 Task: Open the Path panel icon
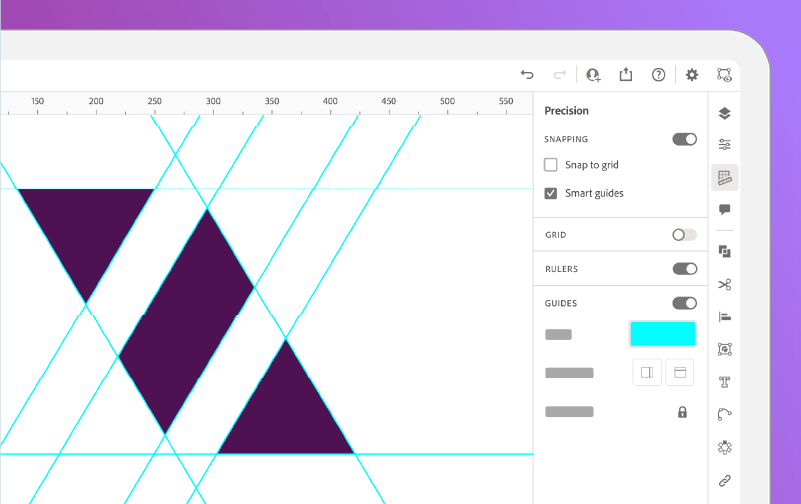[724, 414]
